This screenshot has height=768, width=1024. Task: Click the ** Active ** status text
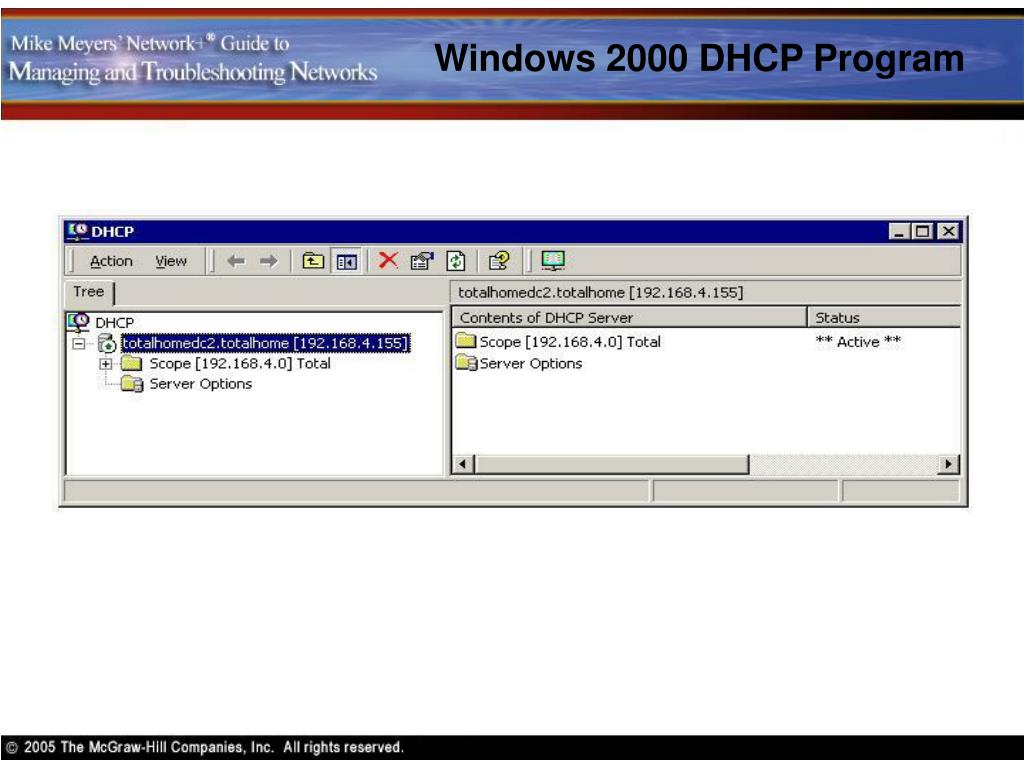coord(858,342)
